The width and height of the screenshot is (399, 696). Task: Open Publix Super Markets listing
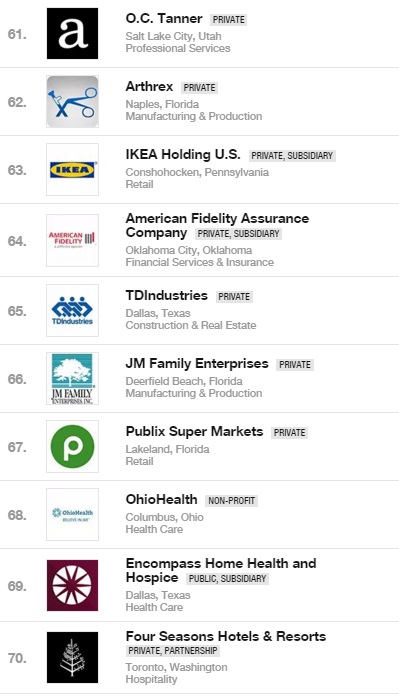[194, 431]
